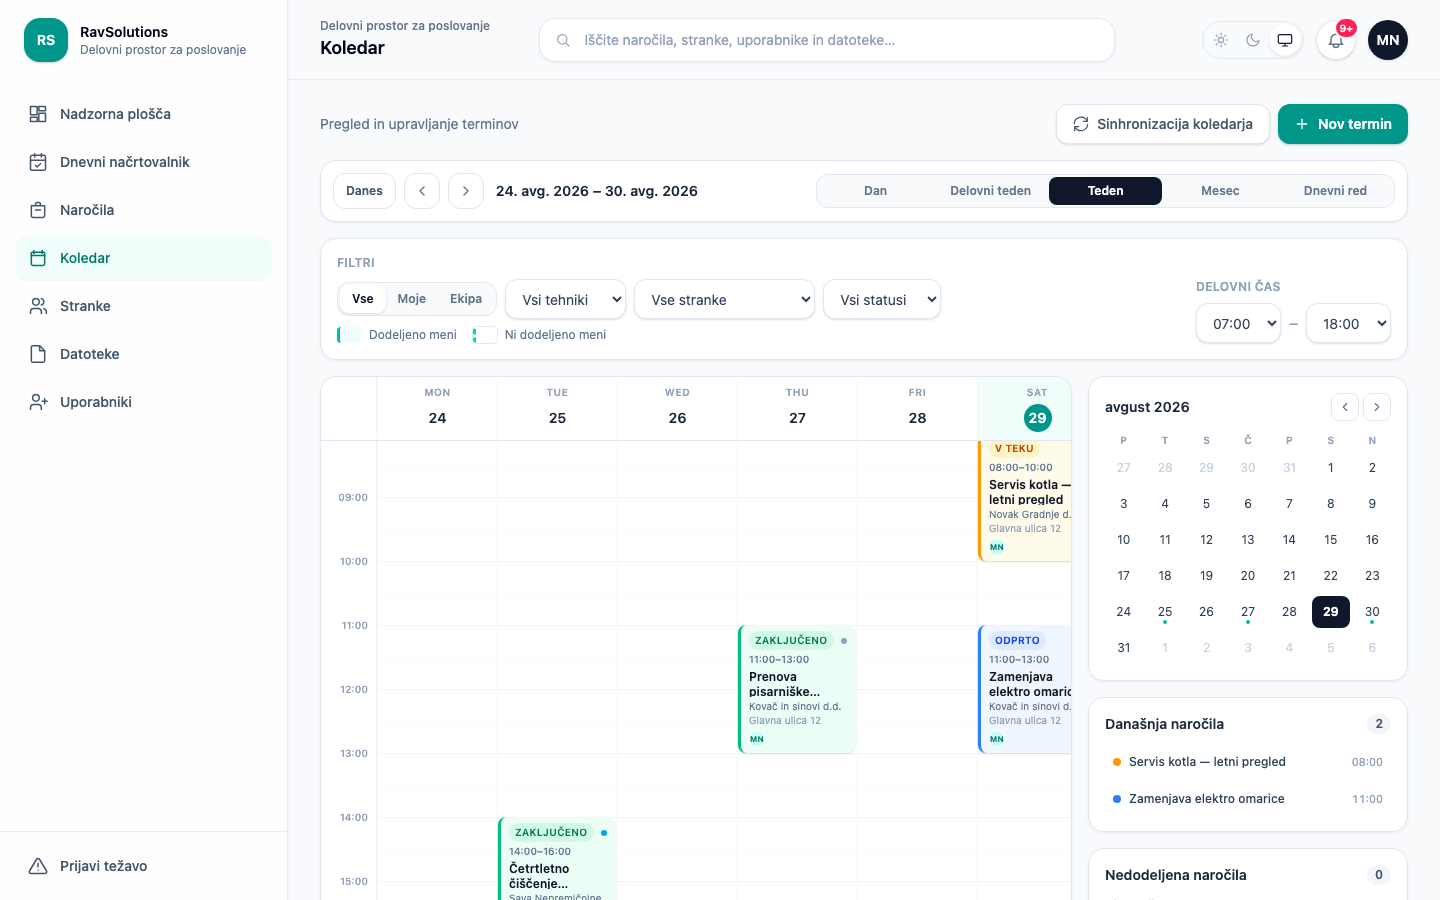Change work start time 07:00
This screenshot has height=900, width=1440.
coord(1239,323)
